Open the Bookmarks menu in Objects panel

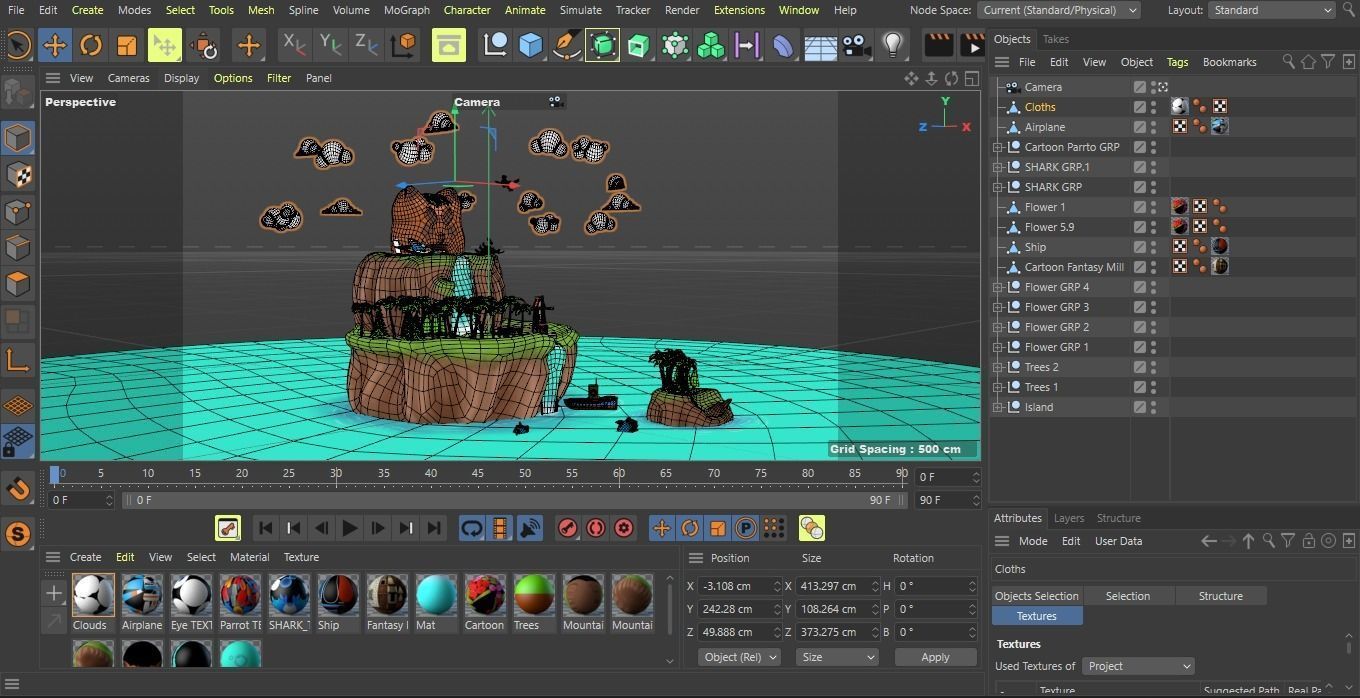1229,62
